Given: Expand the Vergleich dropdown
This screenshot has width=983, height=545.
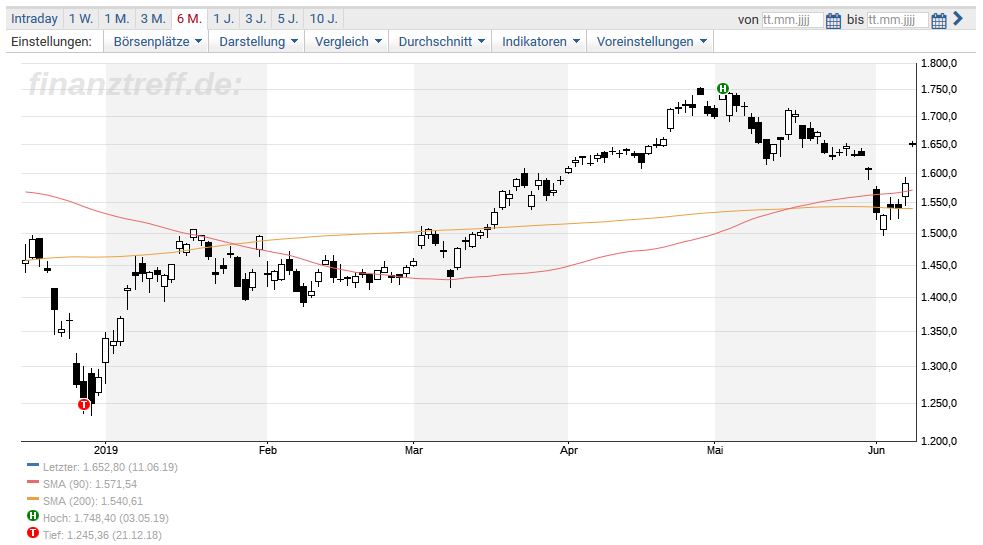Looking at the screenshot, I should [x=348, y=41].
